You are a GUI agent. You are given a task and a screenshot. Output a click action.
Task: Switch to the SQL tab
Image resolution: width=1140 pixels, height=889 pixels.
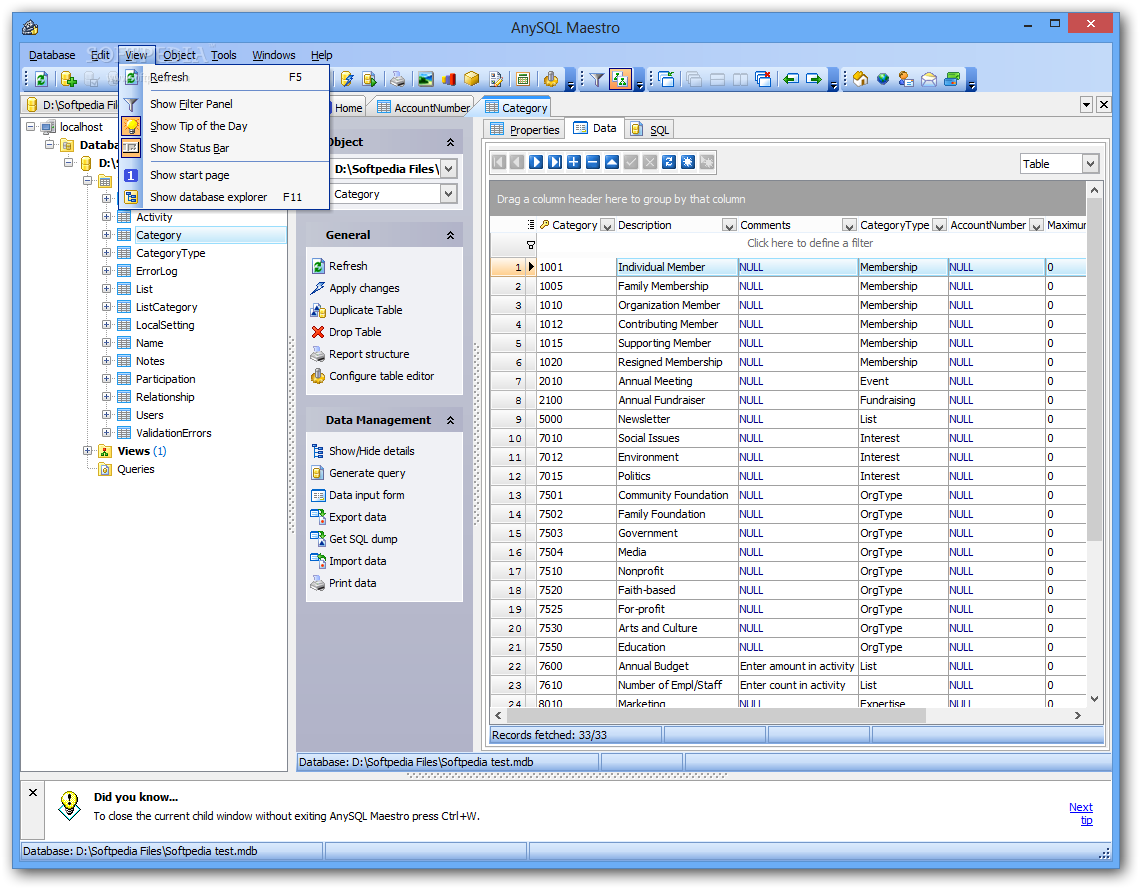[x=650, y=129]
